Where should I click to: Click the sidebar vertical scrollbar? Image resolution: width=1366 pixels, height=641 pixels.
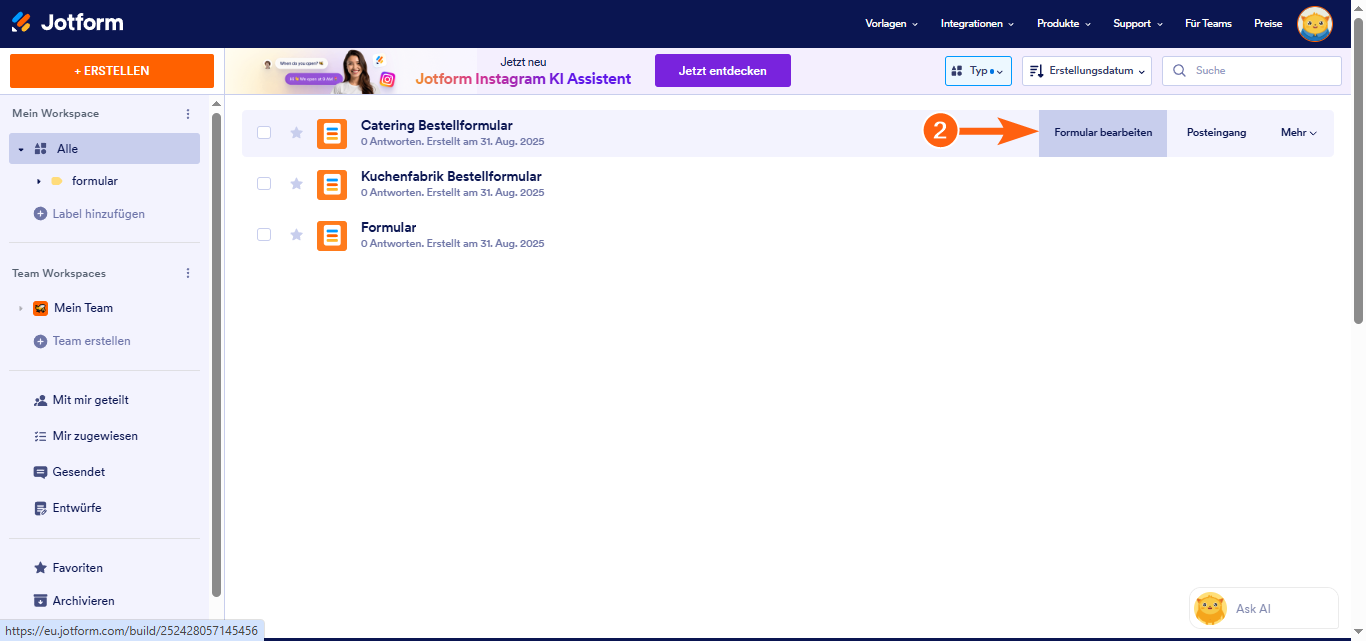click(217, 355)
